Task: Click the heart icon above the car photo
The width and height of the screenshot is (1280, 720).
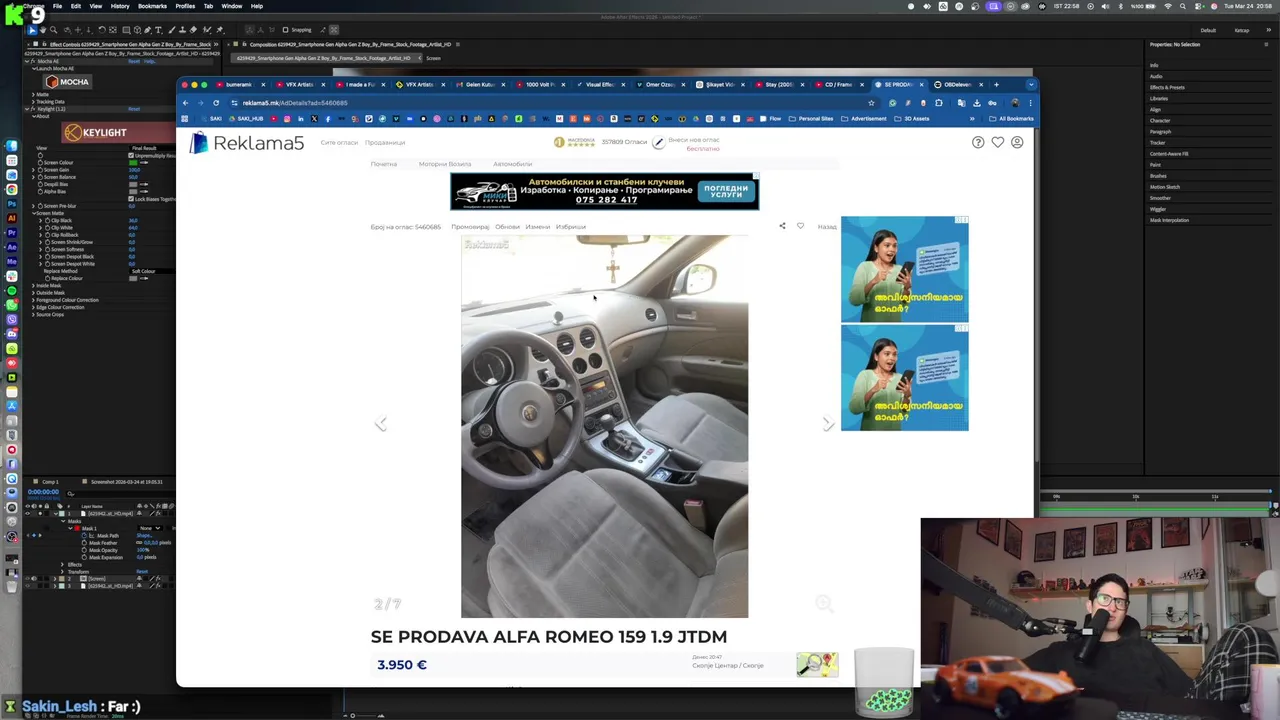Action: pos(800,226)
